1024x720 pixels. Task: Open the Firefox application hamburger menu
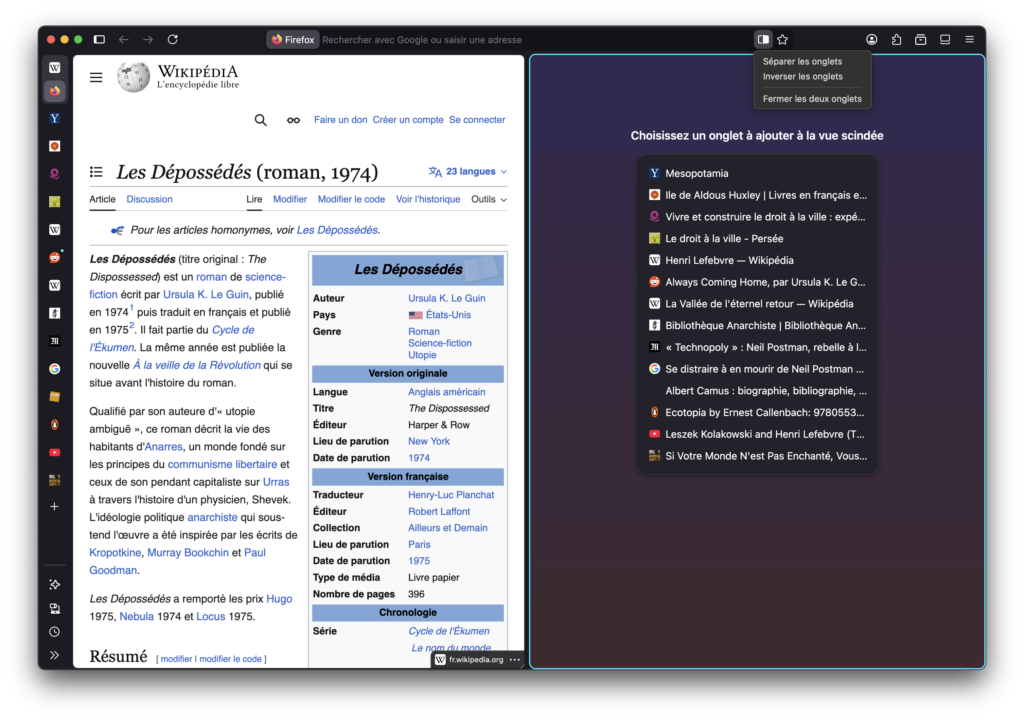(x=969, y=40)
